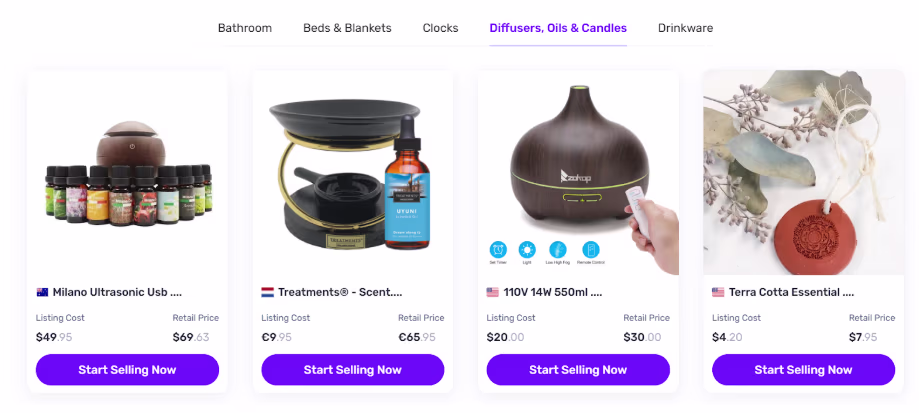Screen dimensions: 919x413
Task: Open the Treatments Scent product title link
Action: tap(340, 292)
